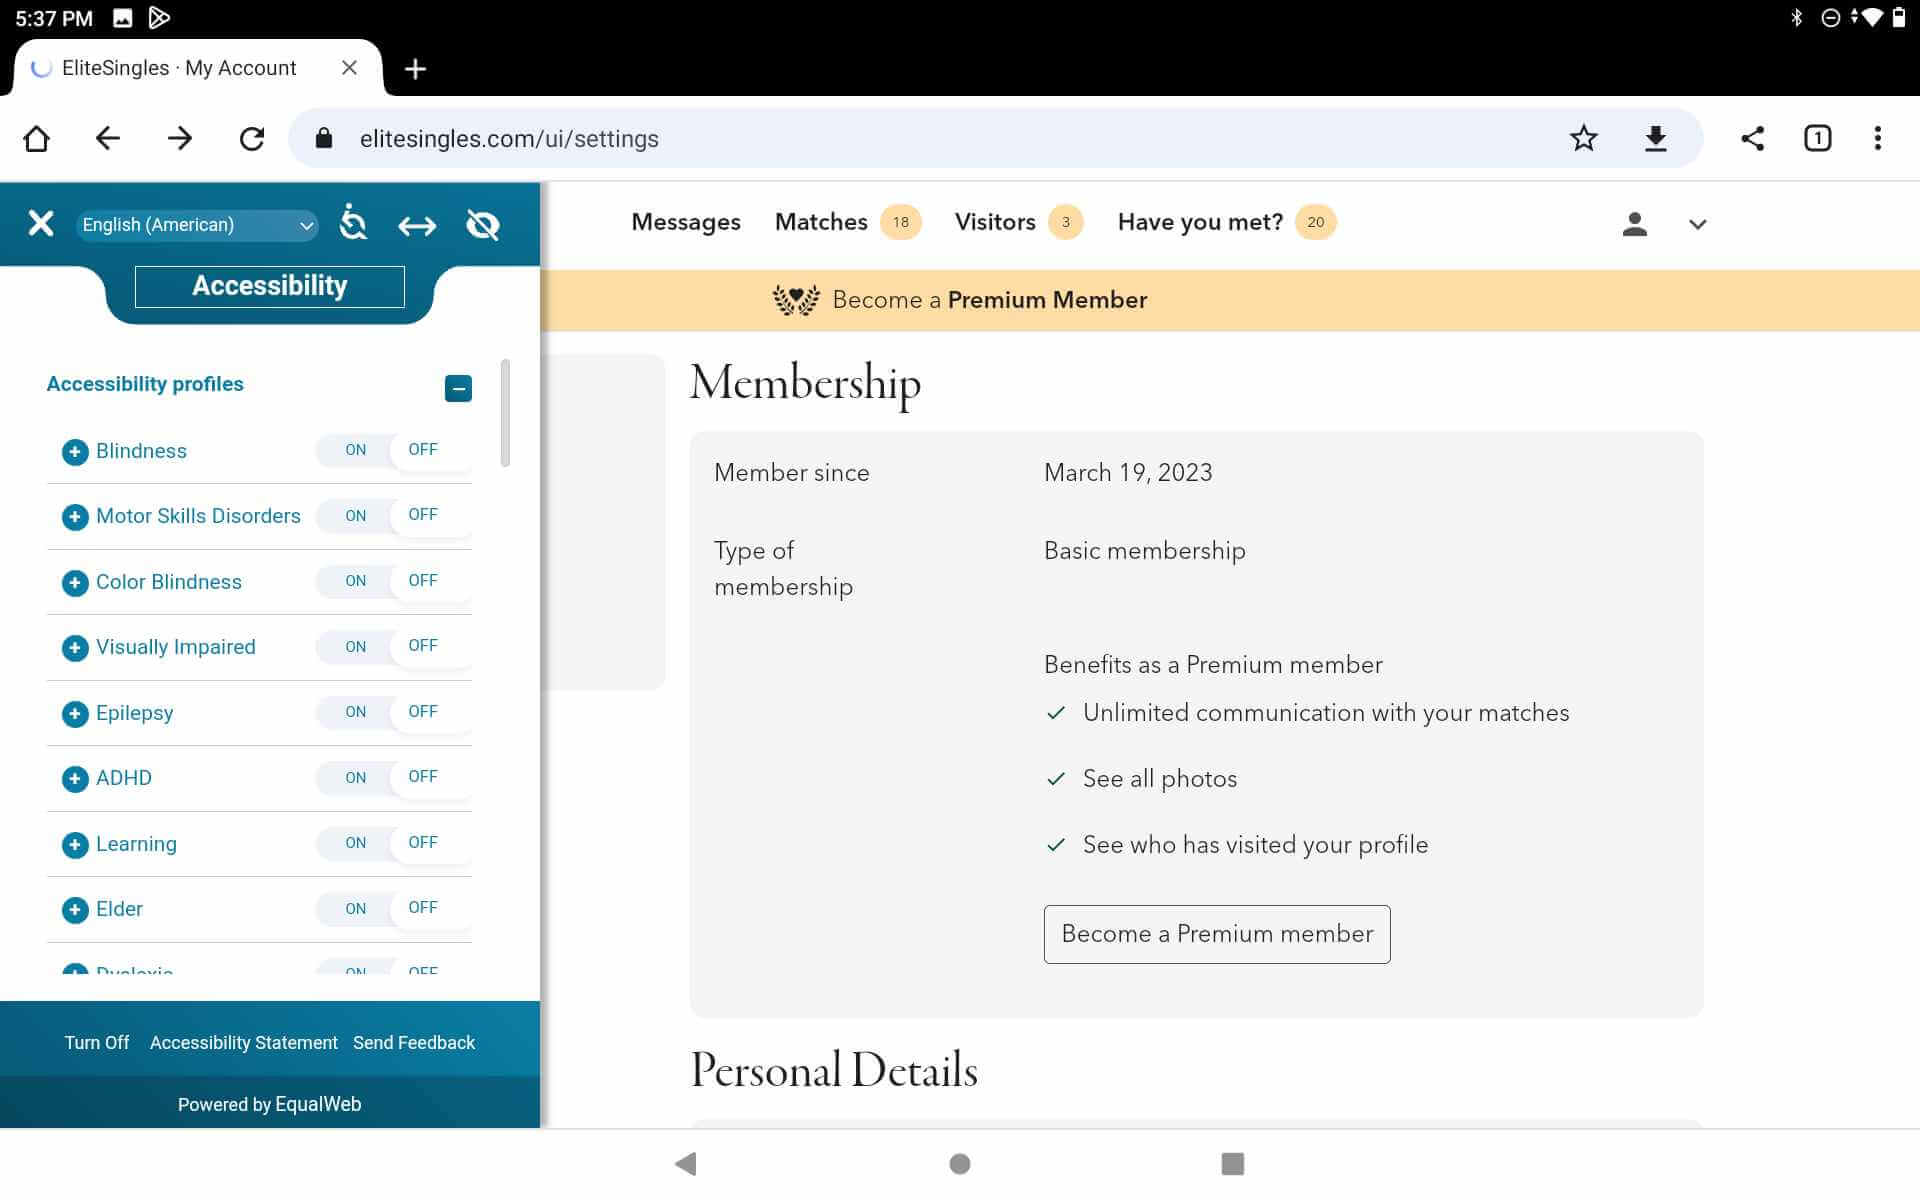The image size is (1920, 1200).
Task: Click the profile person icon
Action: 1635,224
